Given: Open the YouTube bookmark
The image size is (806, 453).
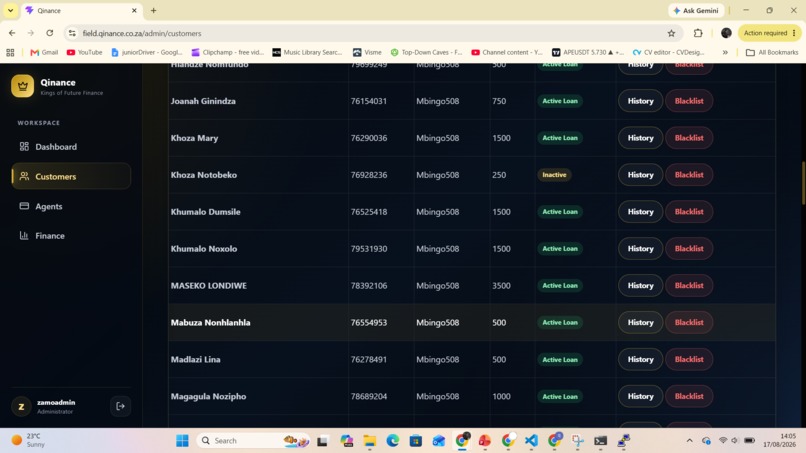Looking at the screenshot, I should [x=84, y=52].
